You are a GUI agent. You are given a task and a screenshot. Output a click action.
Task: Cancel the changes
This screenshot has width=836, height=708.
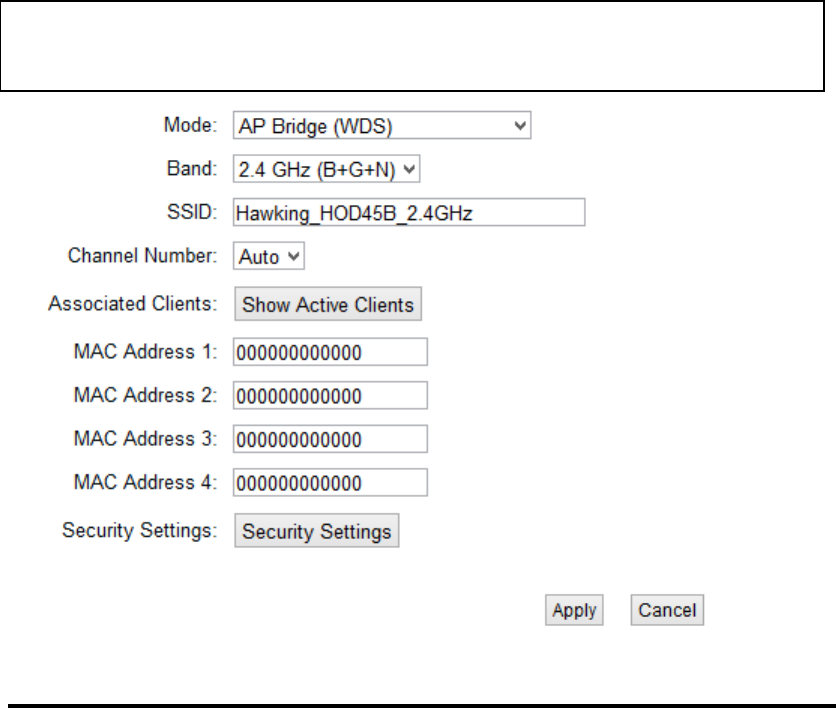click(667, 610)
